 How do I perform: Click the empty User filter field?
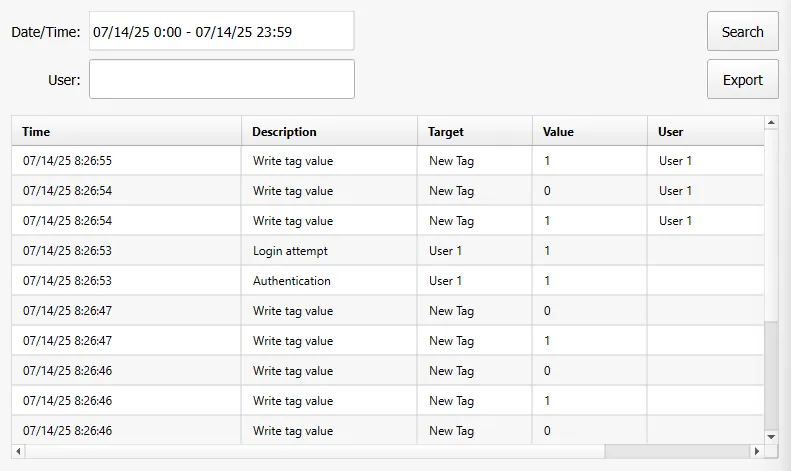point(221,79)
